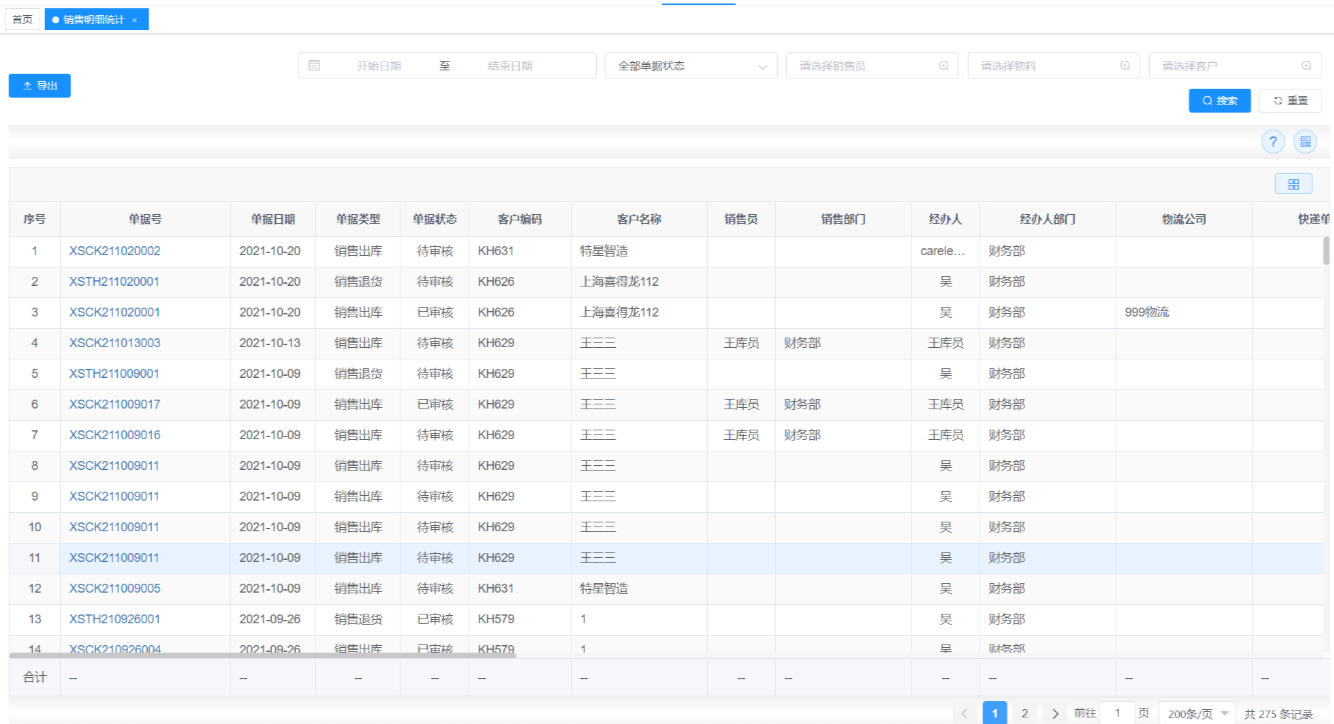Viewport: 1334px width, 724px height.
Task: Click the 导出 export button
Action: click(x=40, y=86)
